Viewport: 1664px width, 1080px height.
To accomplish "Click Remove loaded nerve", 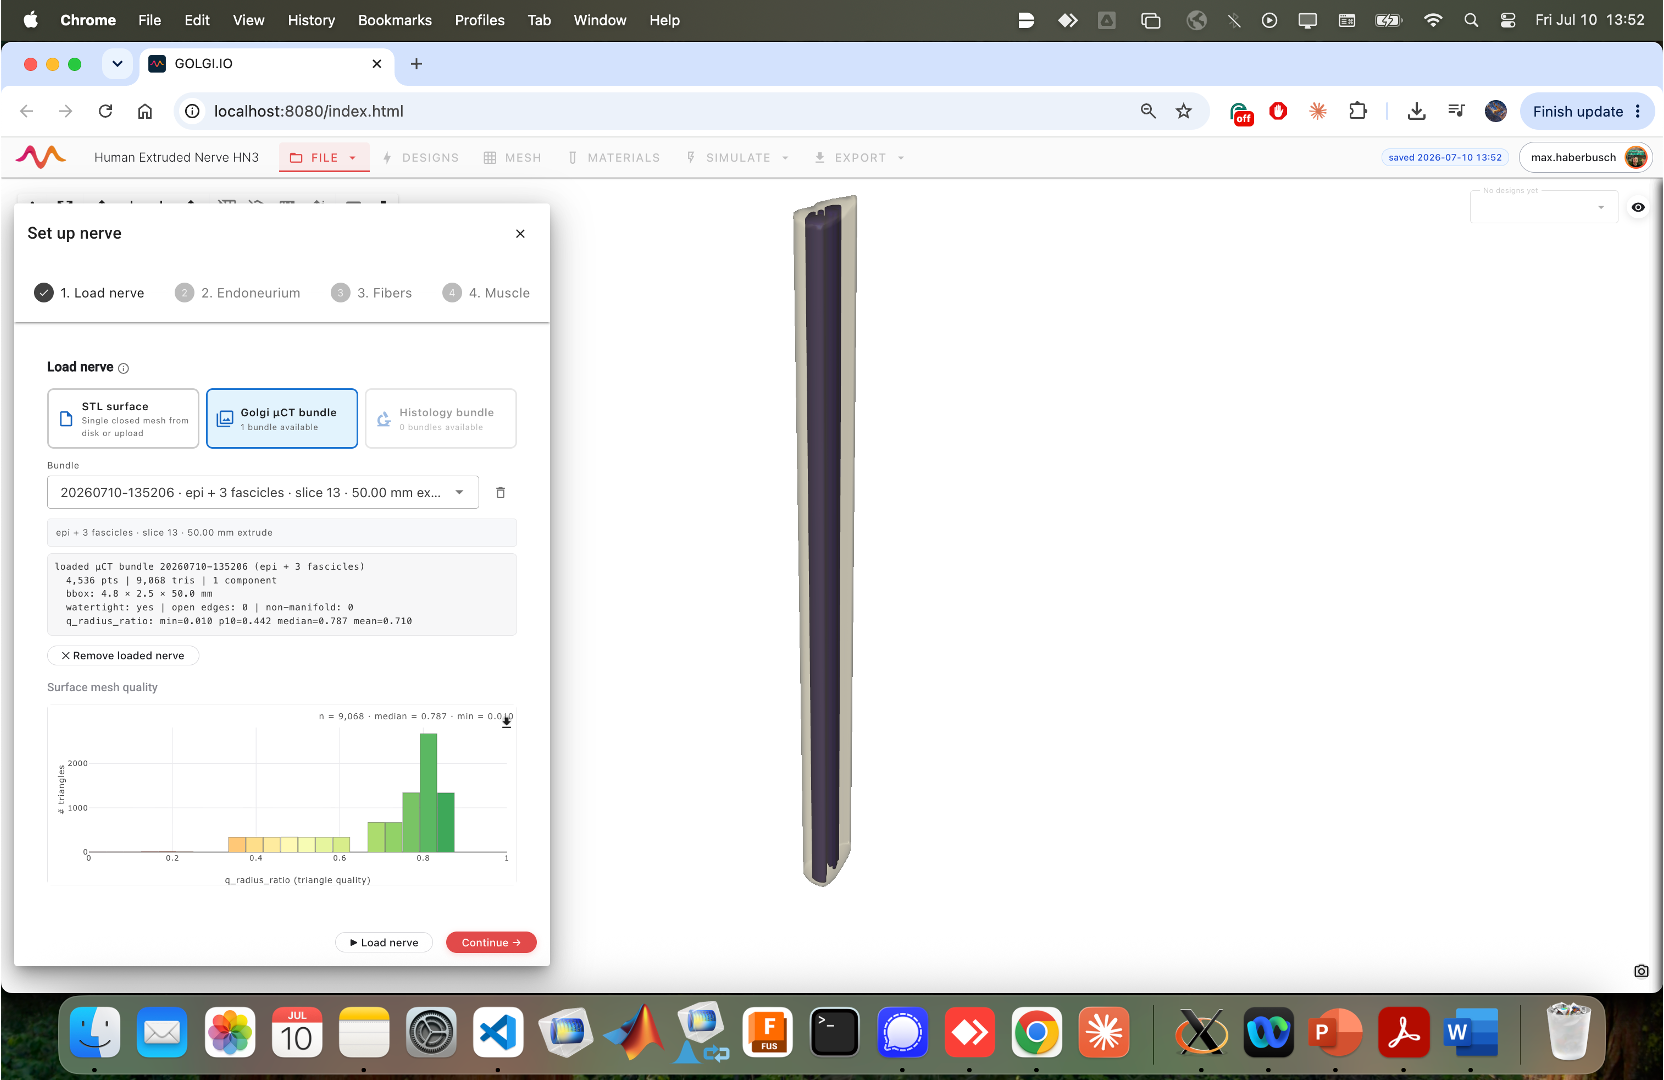I will tap(123, 656).
